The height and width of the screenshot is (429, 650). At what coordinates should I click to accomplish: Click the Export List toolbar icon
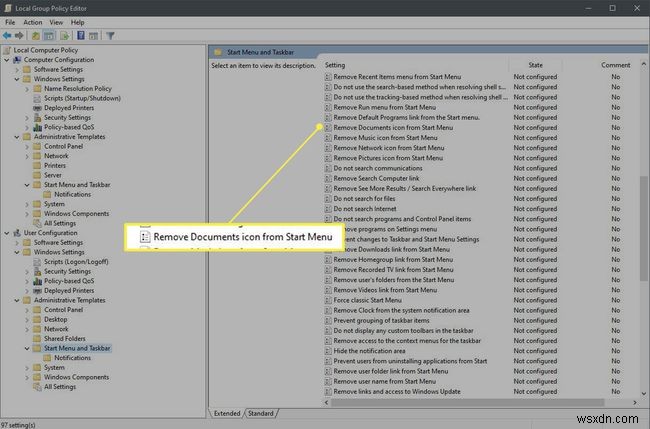point(65,36)
